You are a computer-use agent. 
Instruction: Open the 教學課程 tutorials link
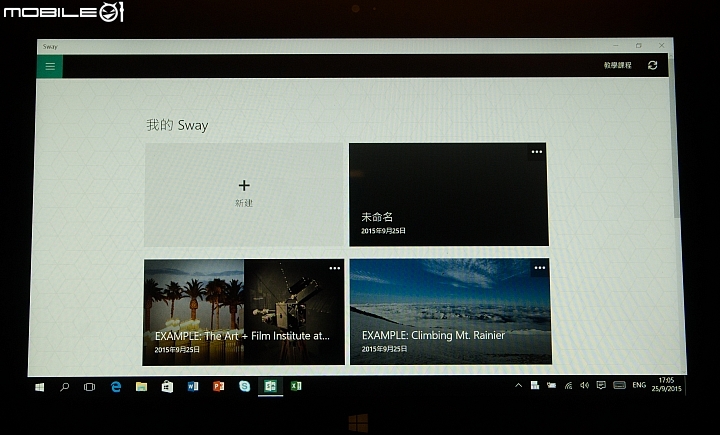[x=618, y=66]
